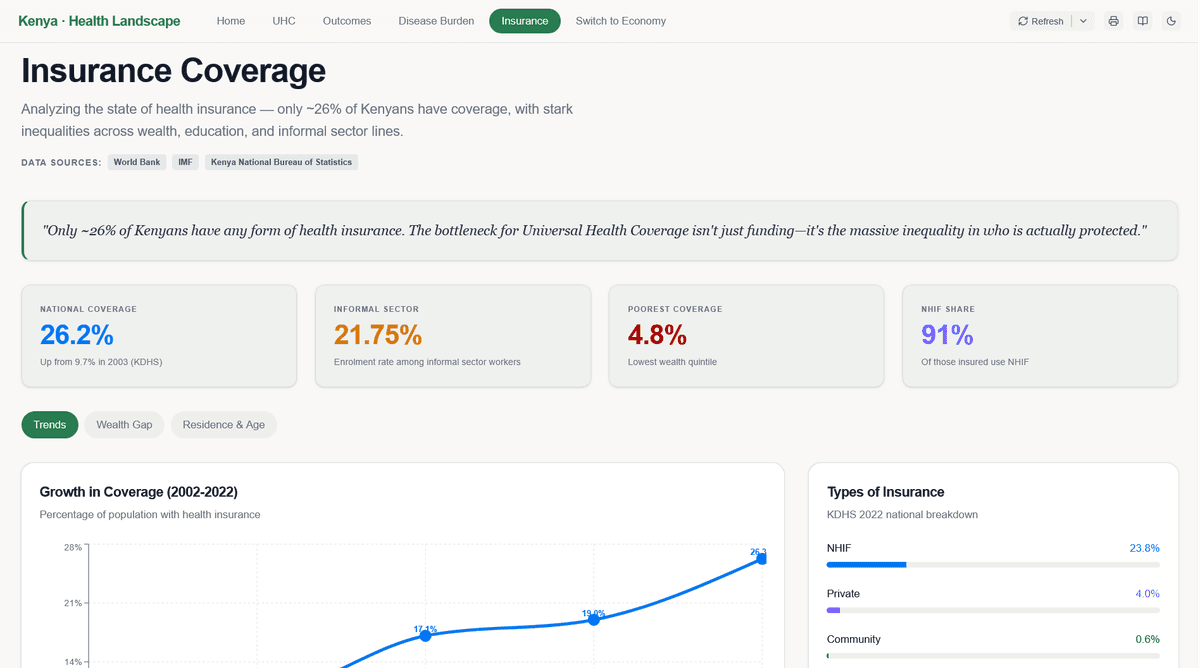Select the Insurance nav item
This screenshot has height=668, width=1200.
tap(525, 21)
